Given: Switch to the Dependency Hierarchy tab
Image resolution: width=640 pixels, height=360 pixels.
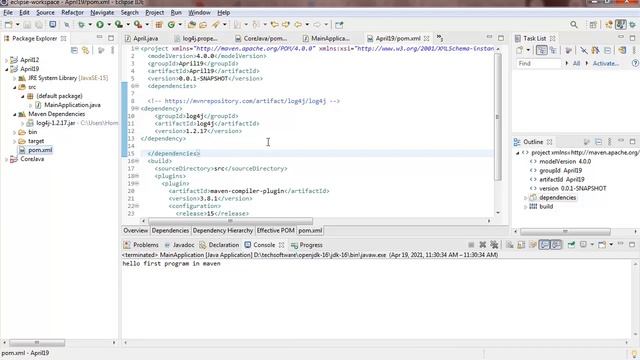Looking at the screenshot, I should tap(222, 231).
